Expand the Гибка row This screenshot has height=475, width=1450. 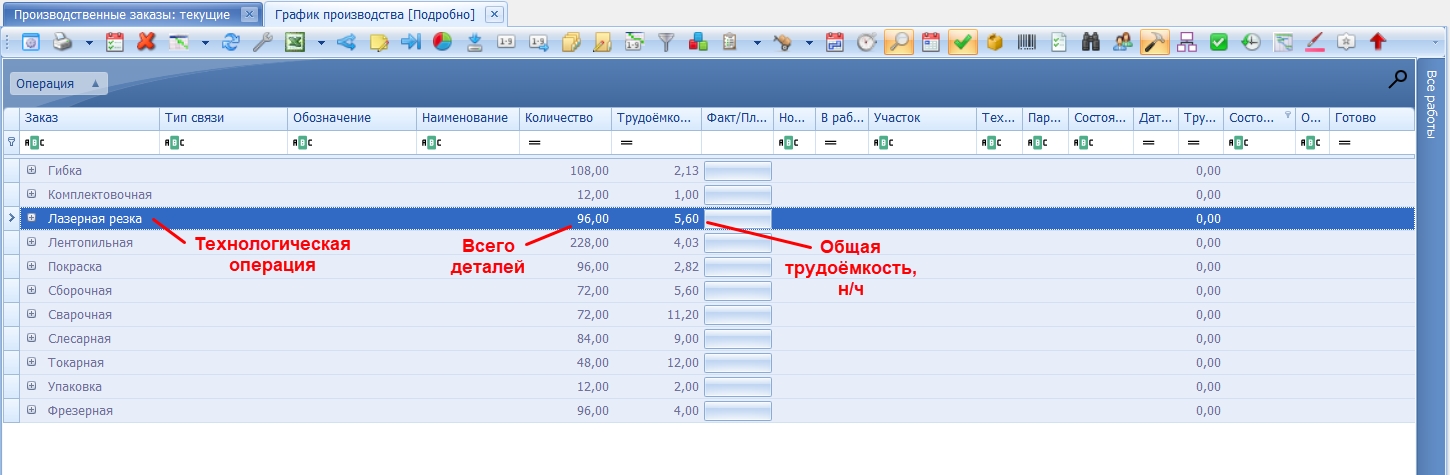point(31,170)
